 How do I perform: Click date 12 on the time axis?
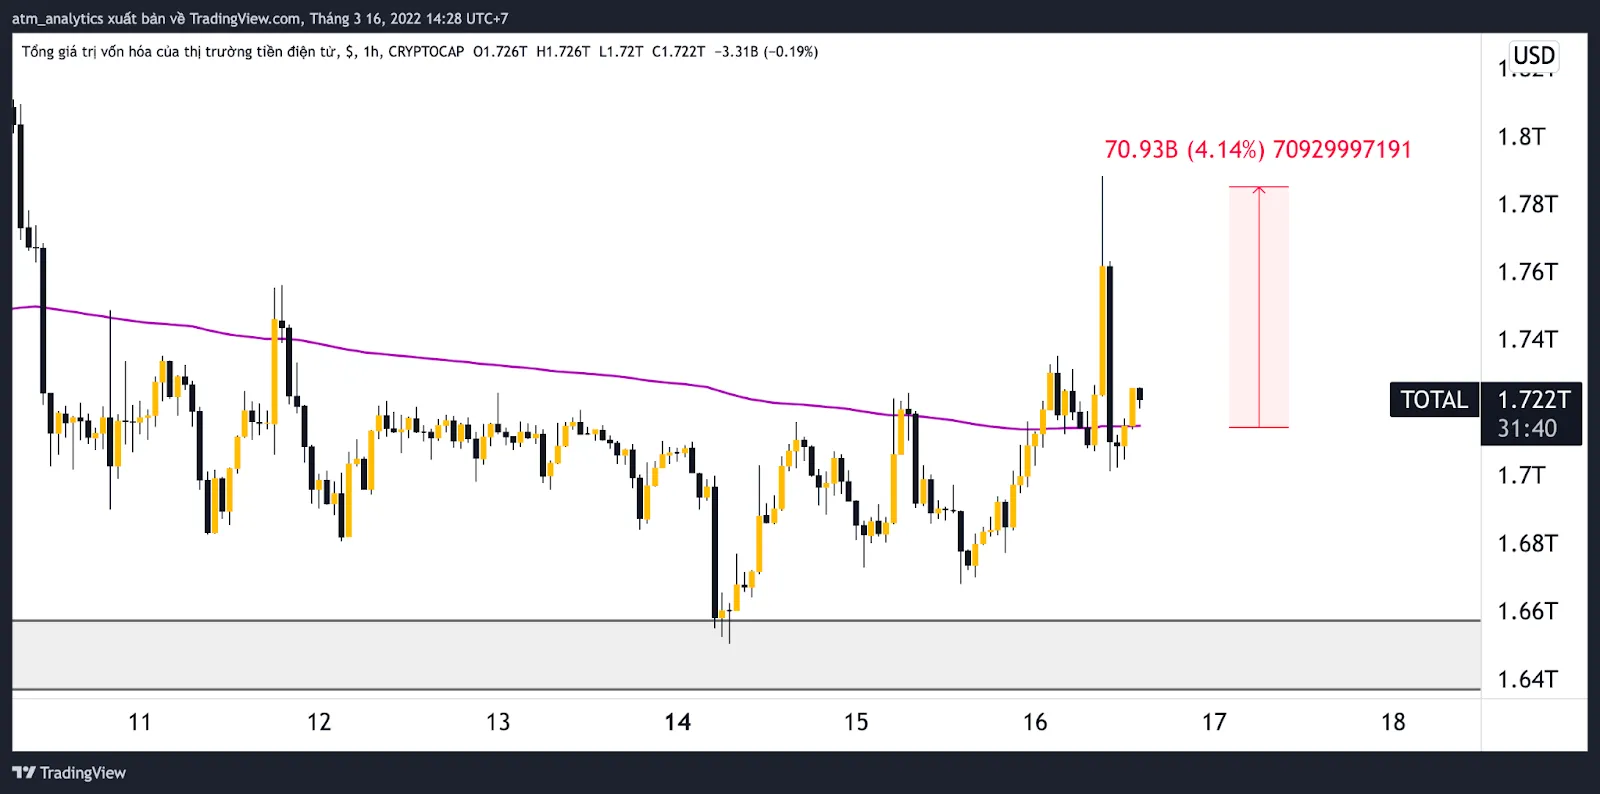pos(319,722)
